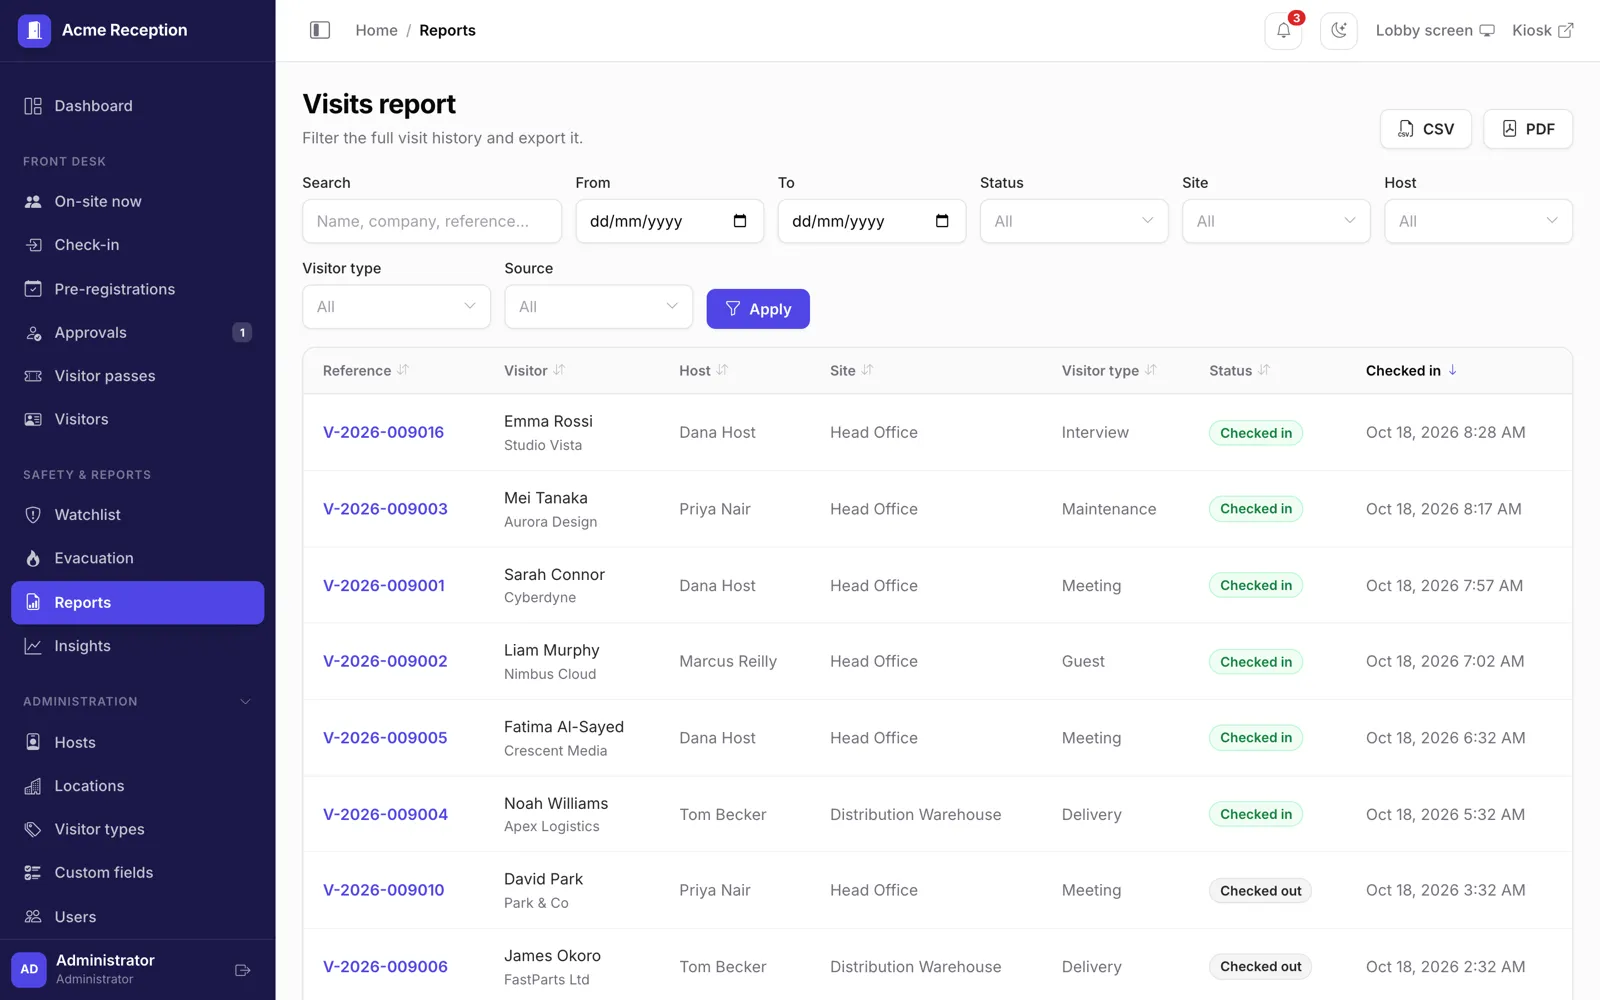Toggle Checked in column sort arrow
1600x1000 pixels.
[1453, 370]
